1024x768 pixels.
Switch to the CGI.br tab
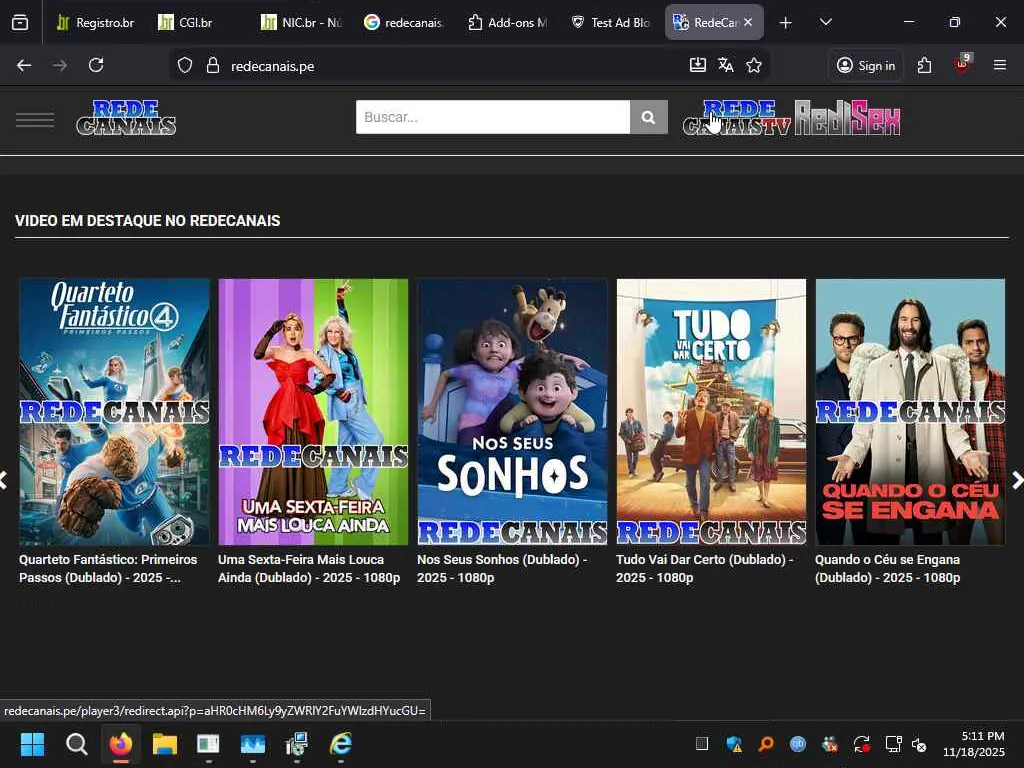(x=196, y=22)
